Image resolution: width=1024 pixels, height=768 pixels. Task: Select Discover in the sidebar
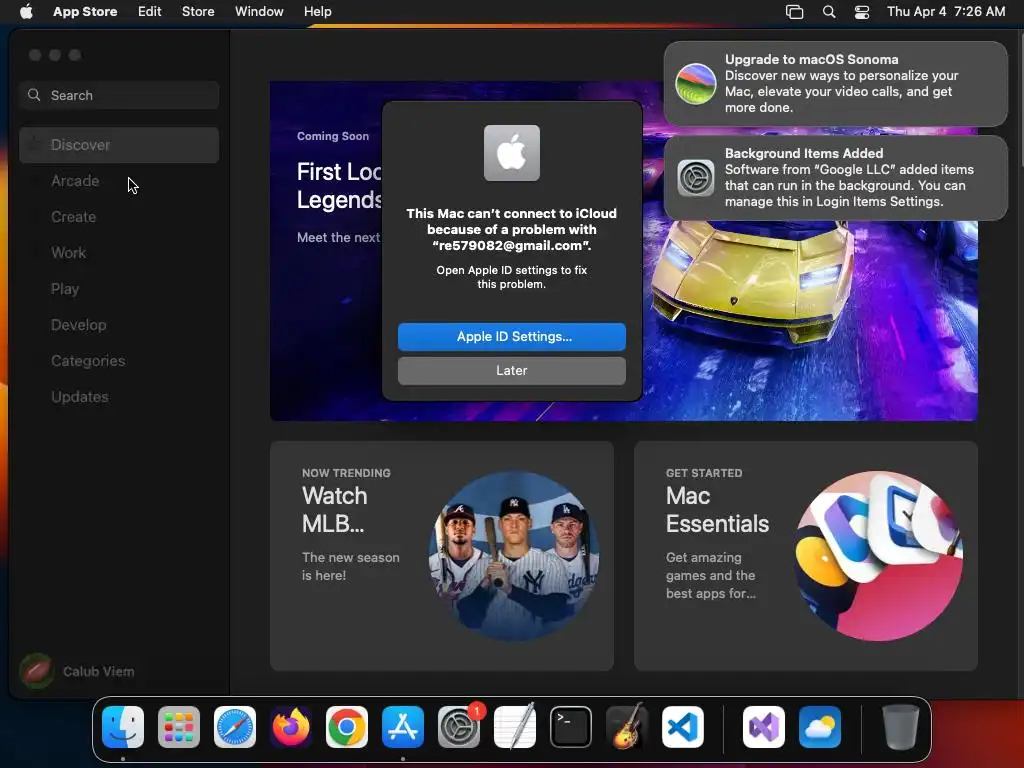119,145
